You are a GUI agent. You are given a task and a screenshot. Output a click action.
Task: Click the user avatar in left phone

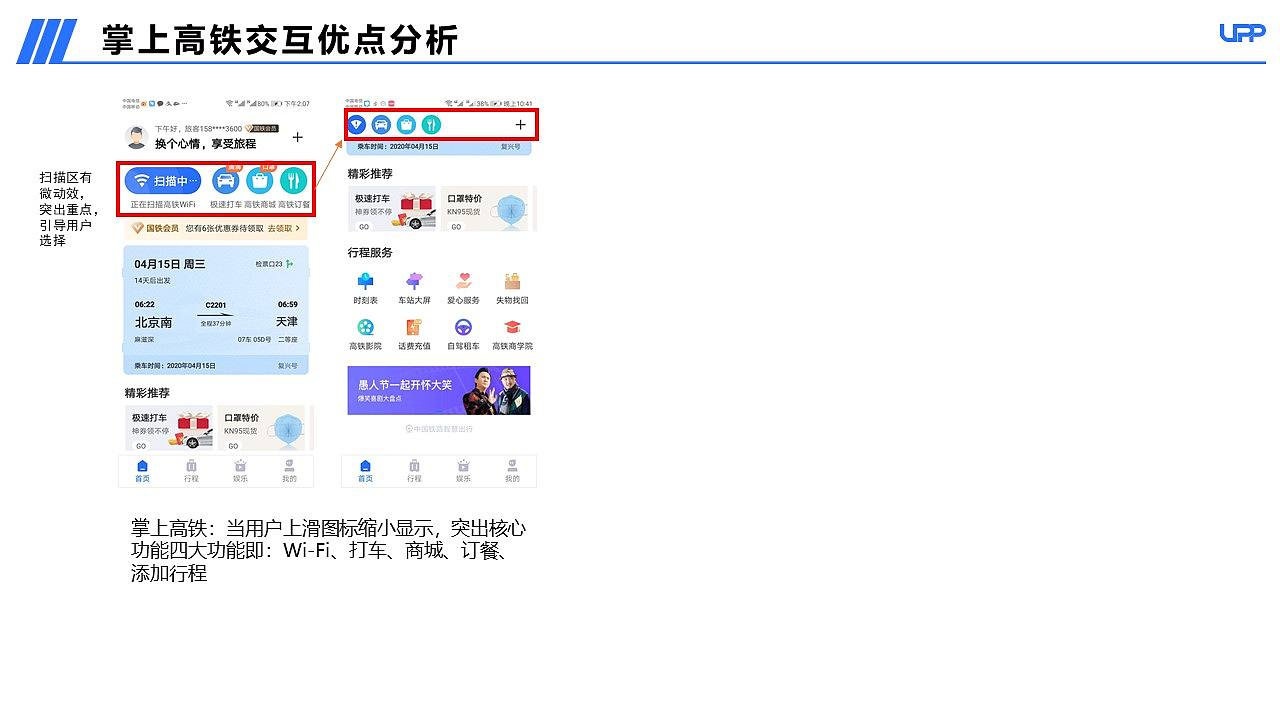tap(136, 137)
